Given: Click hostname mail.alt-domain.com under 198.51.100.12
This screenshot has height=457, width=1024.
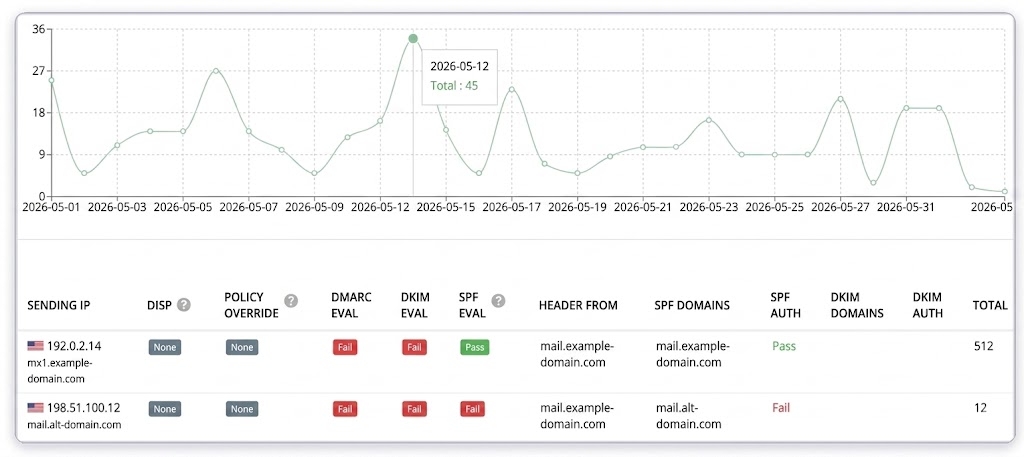Looking at the screenshot, I should (74, 424).
